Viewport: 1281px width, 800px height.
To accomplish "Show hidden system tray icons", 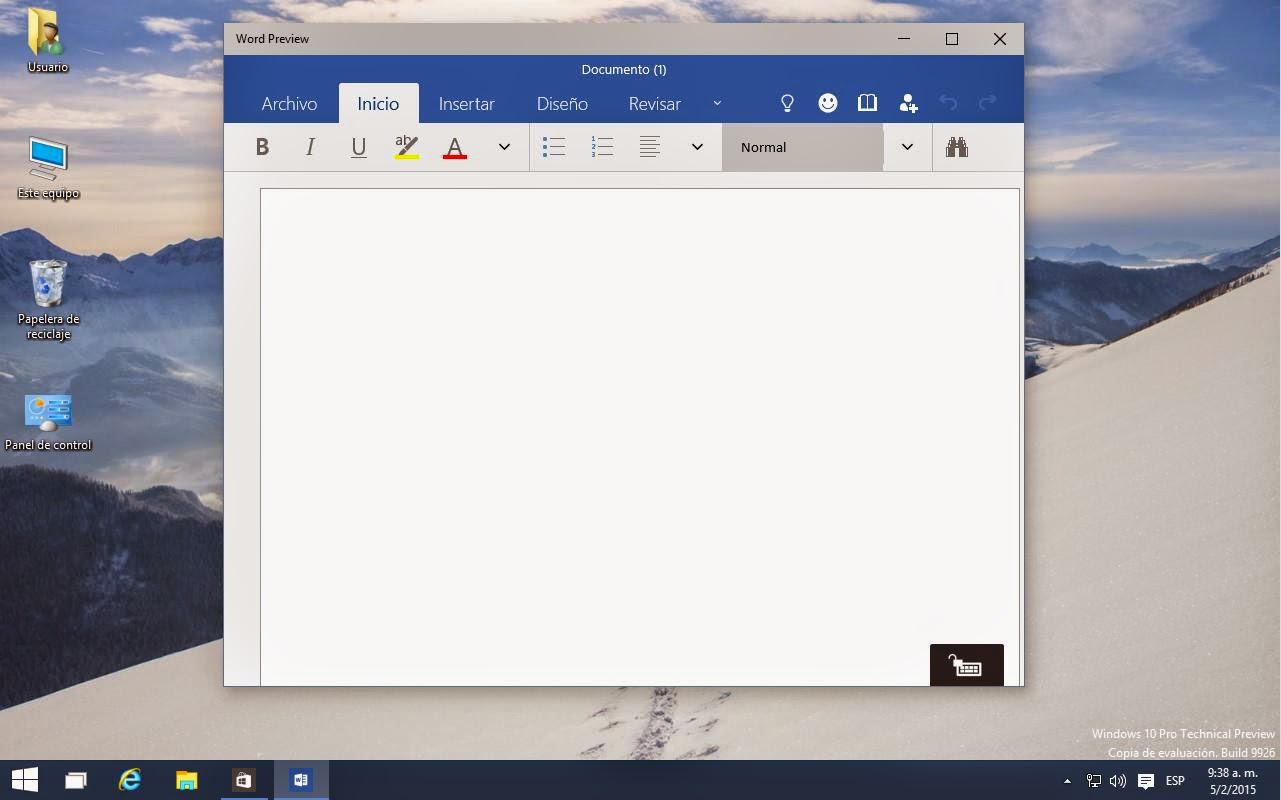I will pyautogui.click(x=1067, y=781).
